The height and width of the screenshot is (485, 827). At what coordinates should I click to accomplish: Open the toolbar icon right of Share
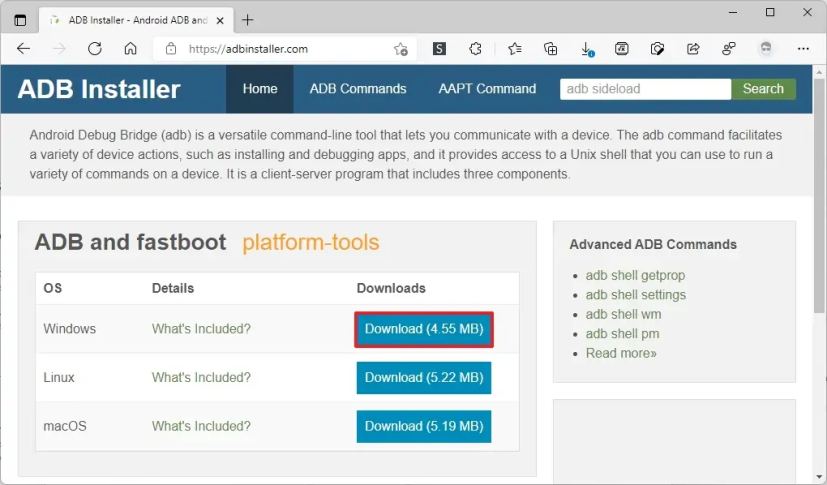(729, 49)
